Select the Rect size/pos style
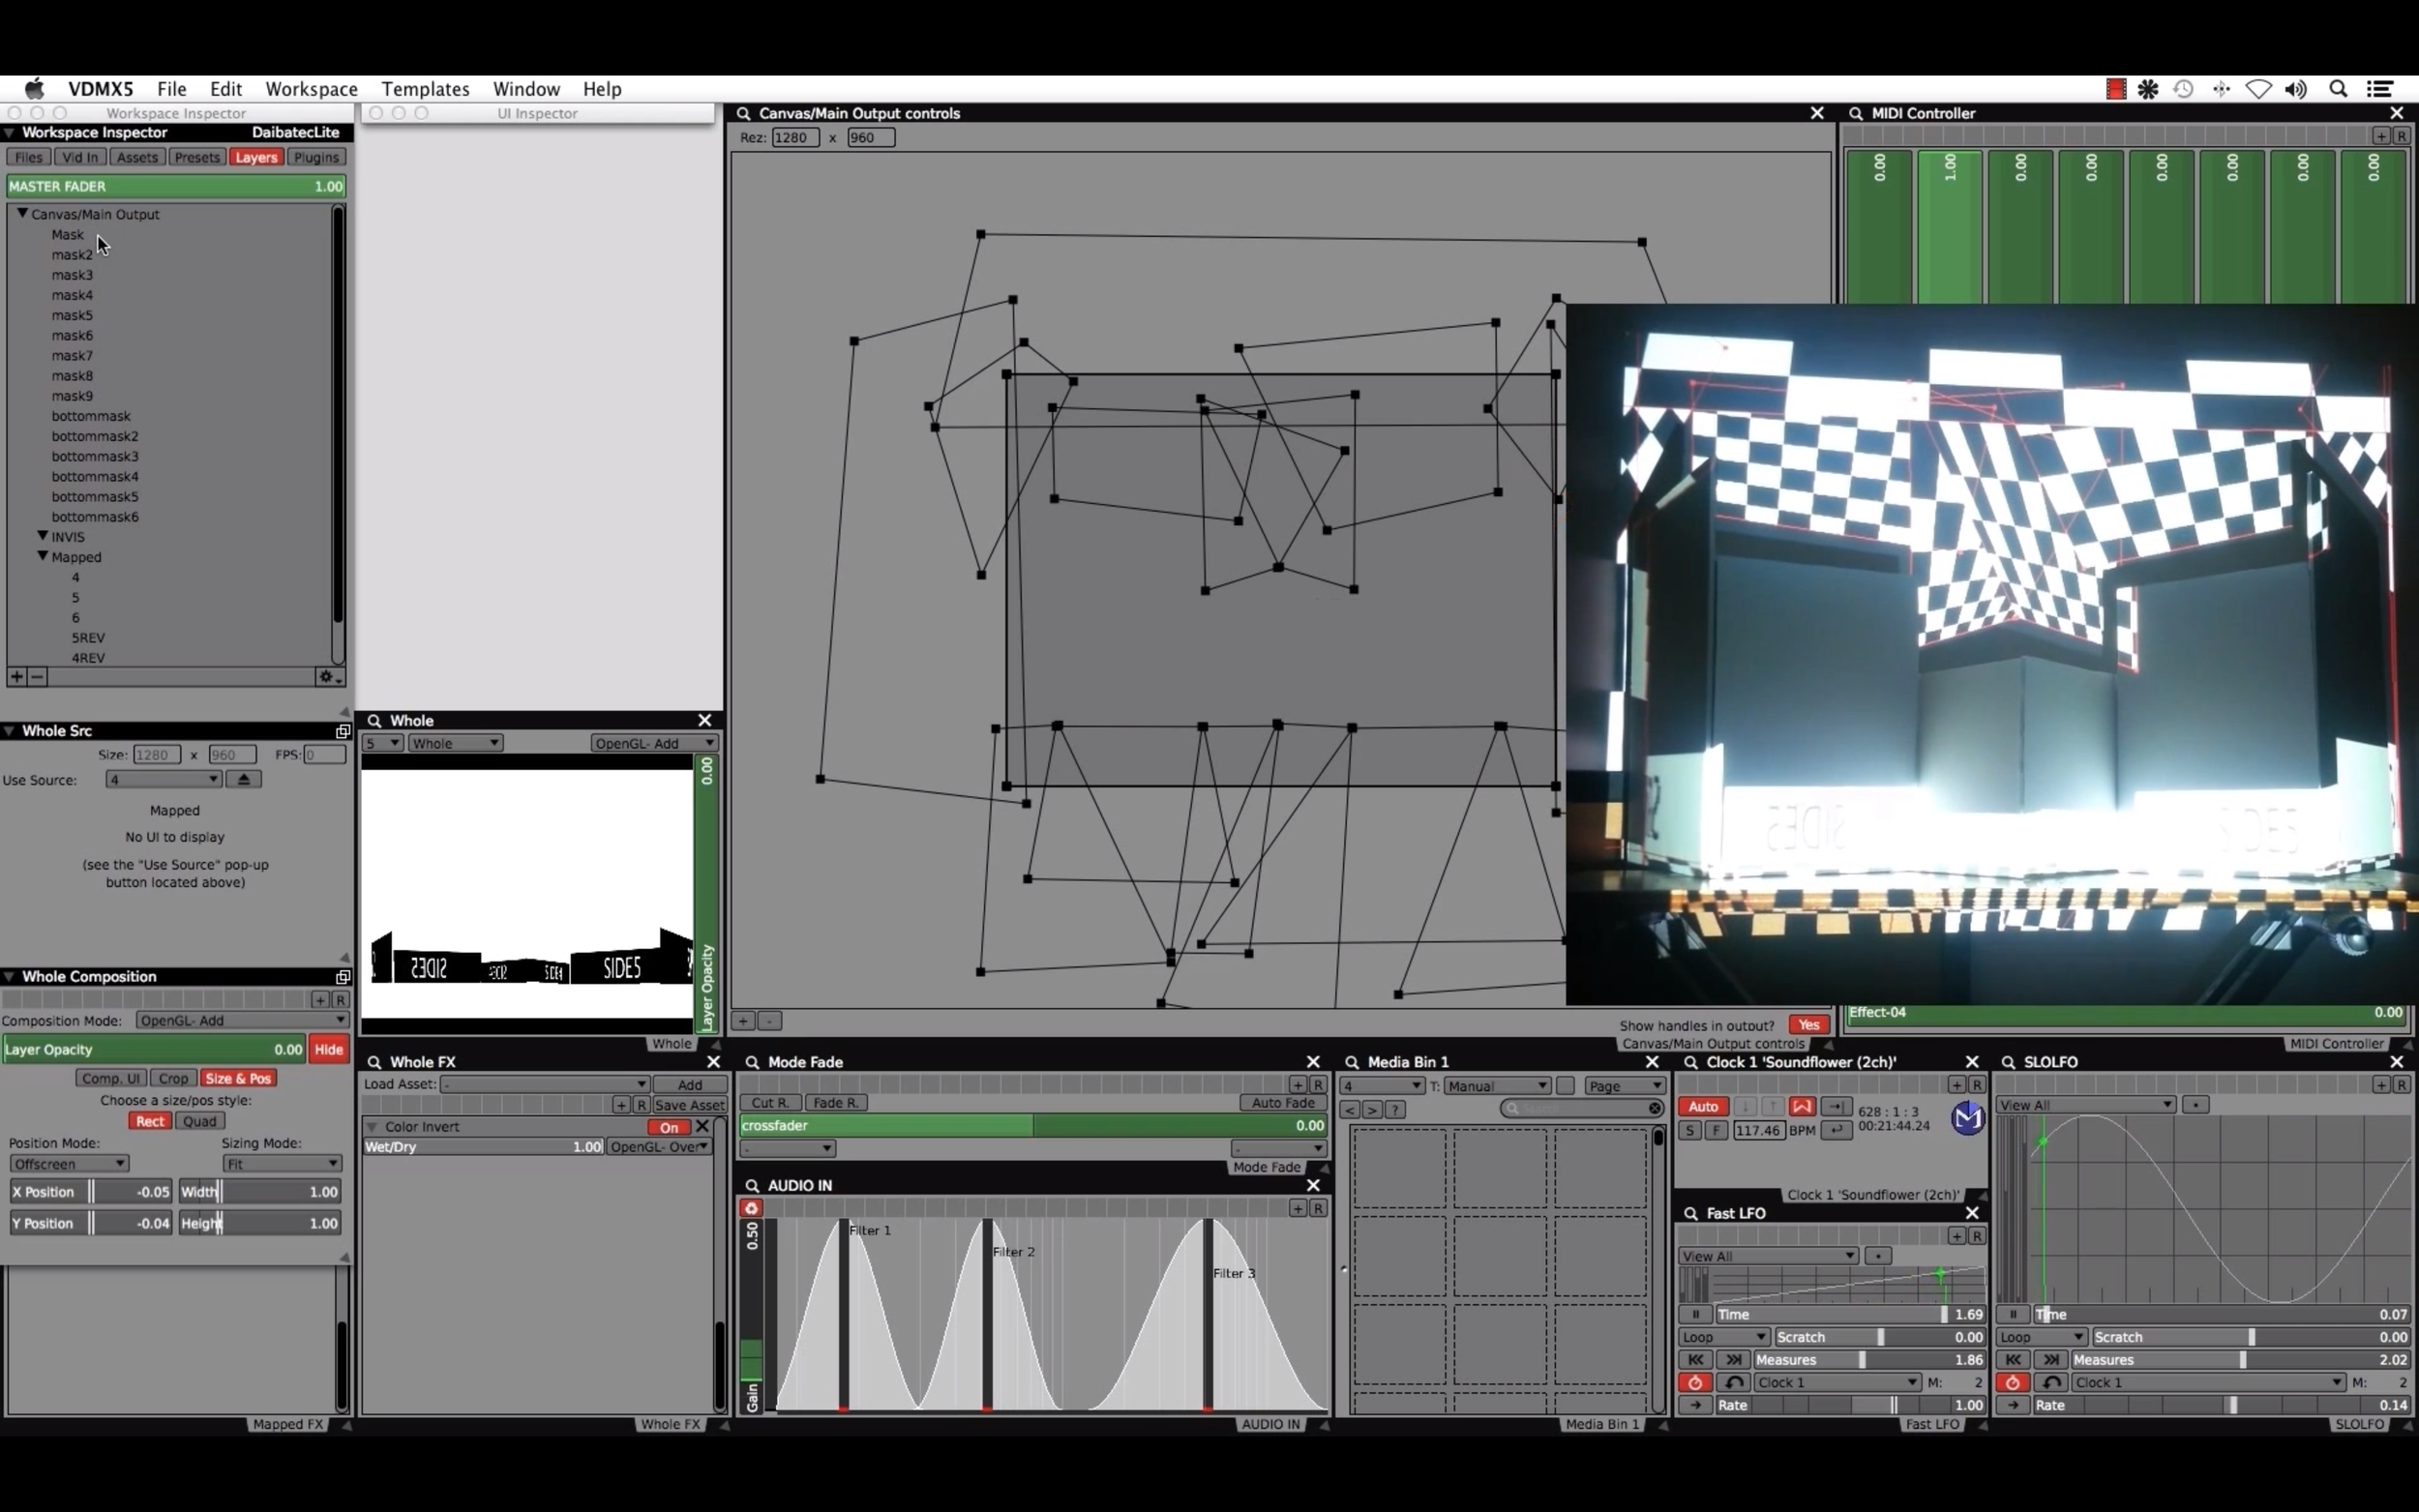This screenshot has width=2419, height=1512. pos(150,1121)
